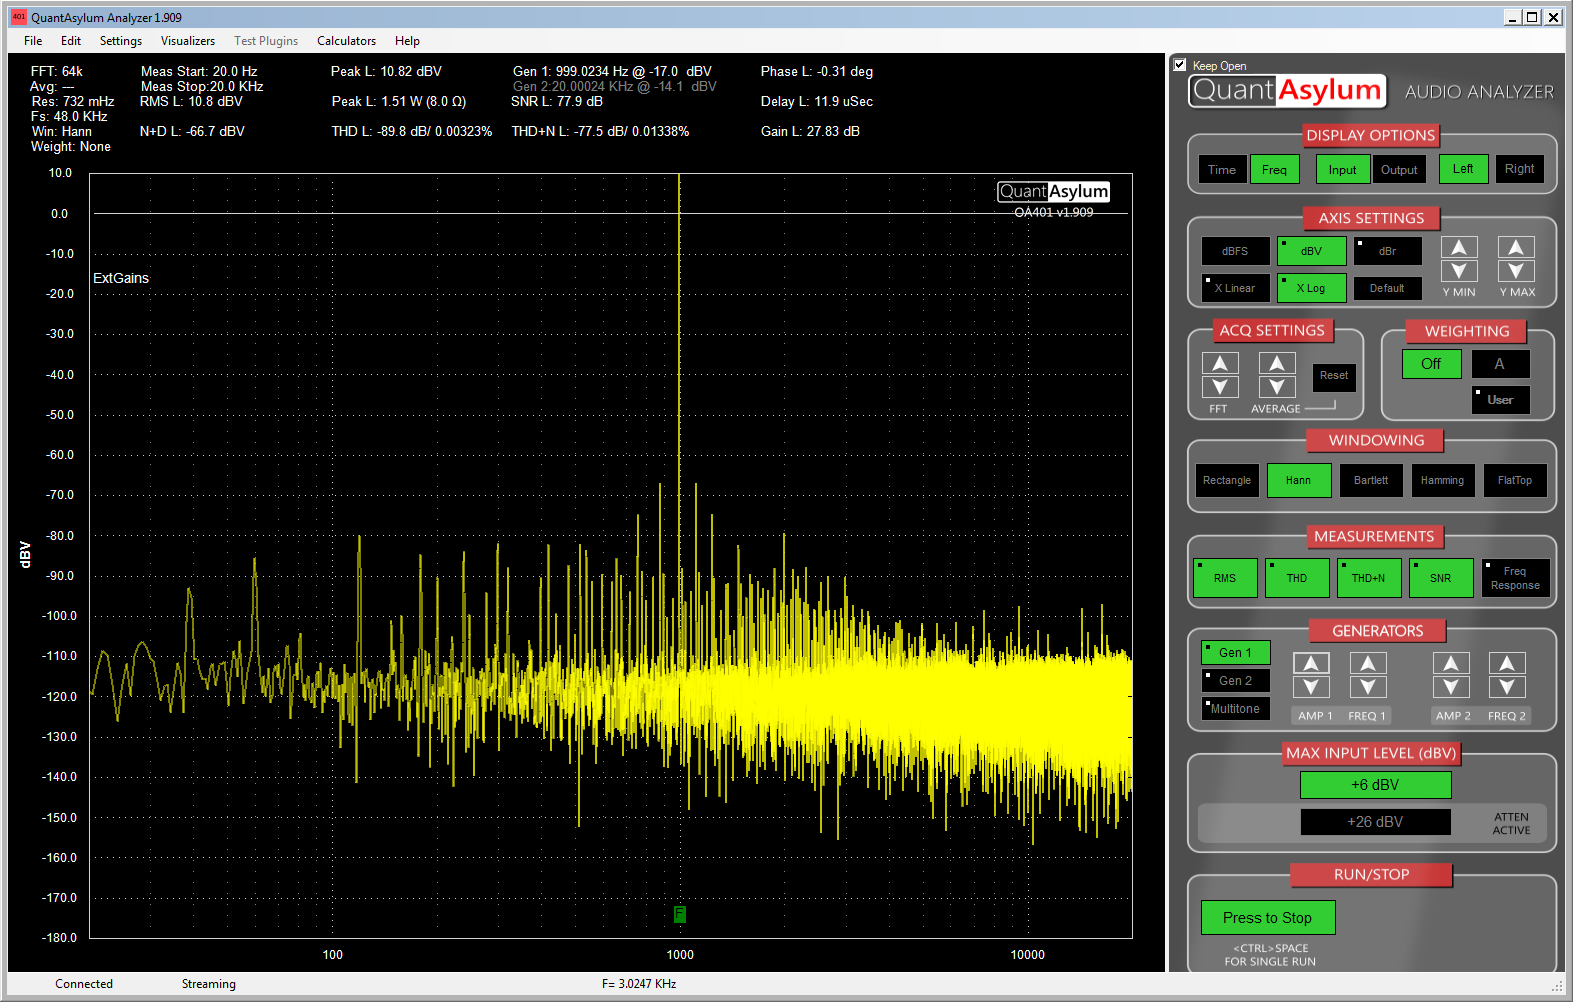Screen dimensions: 1573x1002
Task: Open the Visualizers menu
Action: tap(188, 41)
